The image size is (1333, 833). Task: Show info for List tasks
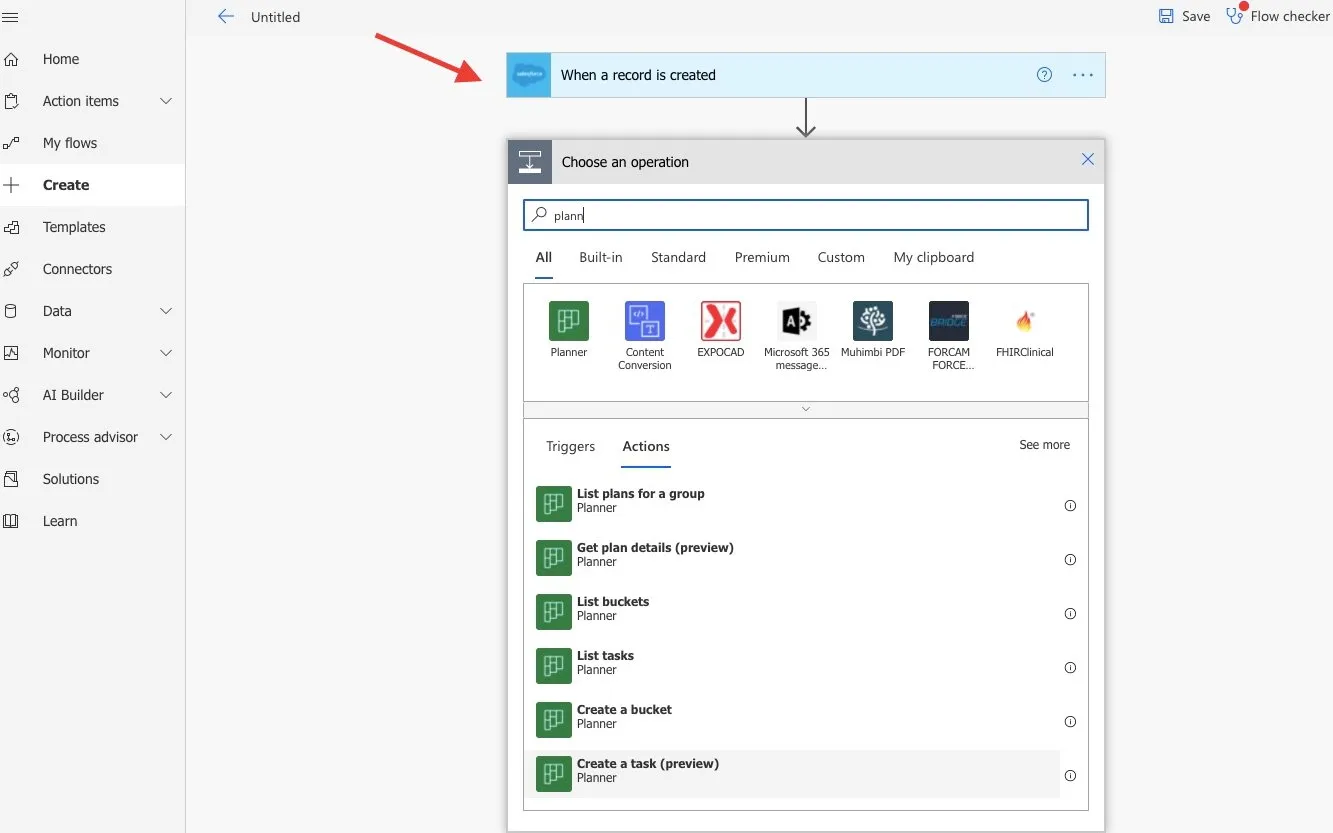[1070, 668]
